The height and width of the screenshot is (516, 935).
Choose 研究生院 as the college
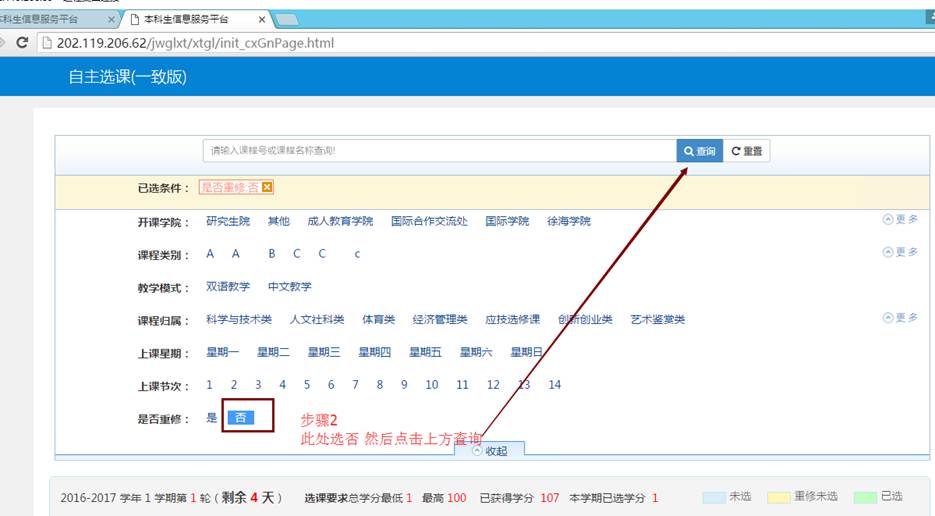click(228, 221)
